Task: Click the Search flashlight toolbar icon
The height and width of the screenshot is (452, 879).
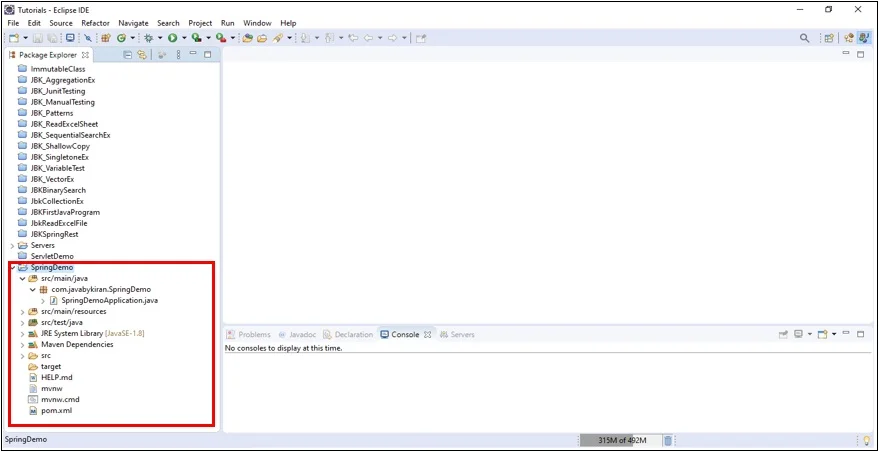Action: (x=277, y=38)
